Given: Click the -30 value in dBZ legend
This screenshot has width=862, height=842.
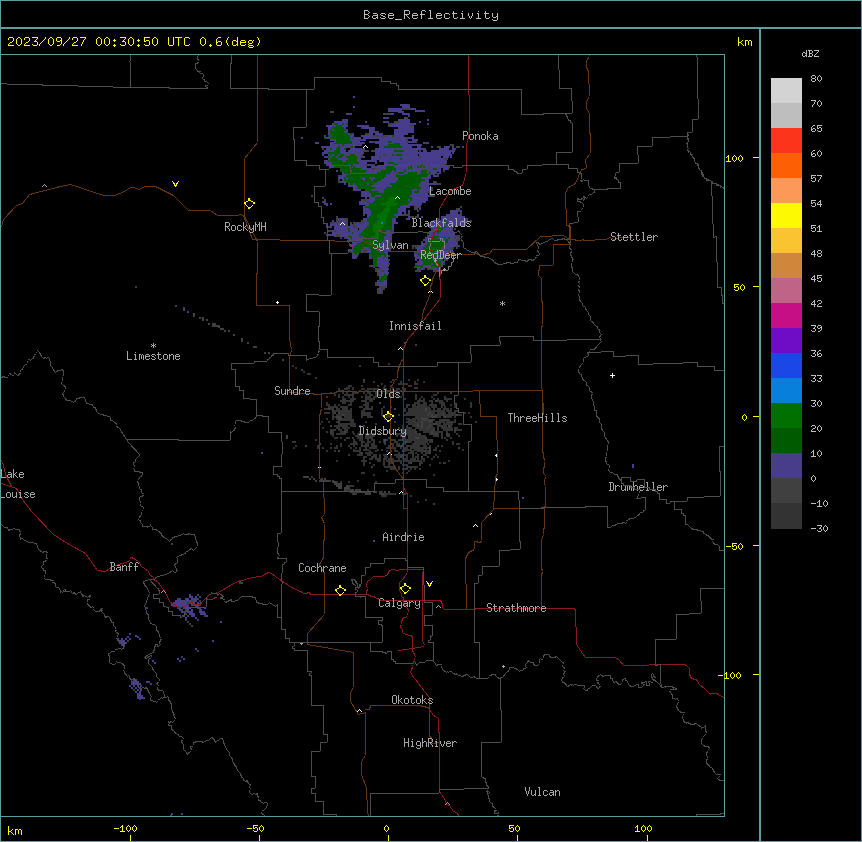Looking at the screenshot, I should 819,528.
